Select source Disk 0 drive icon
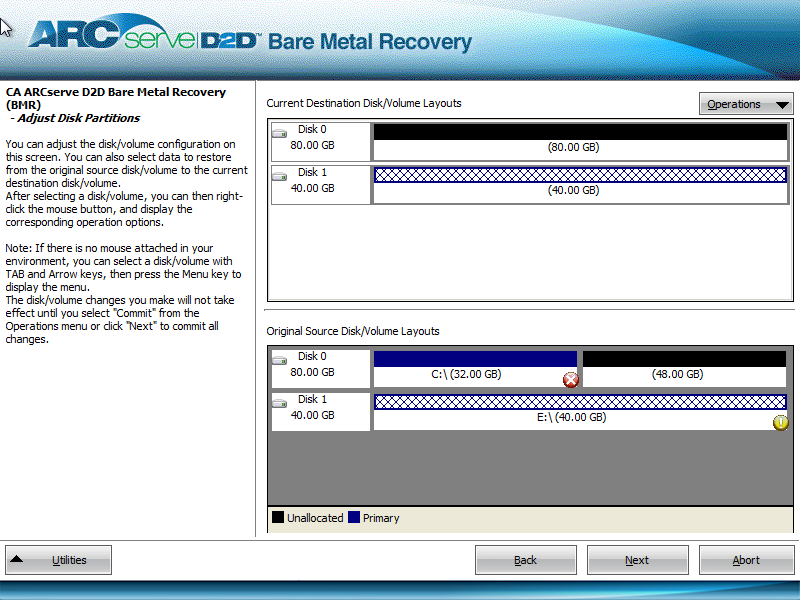Screen dimensions: 800x600 (x=279, y=360)
